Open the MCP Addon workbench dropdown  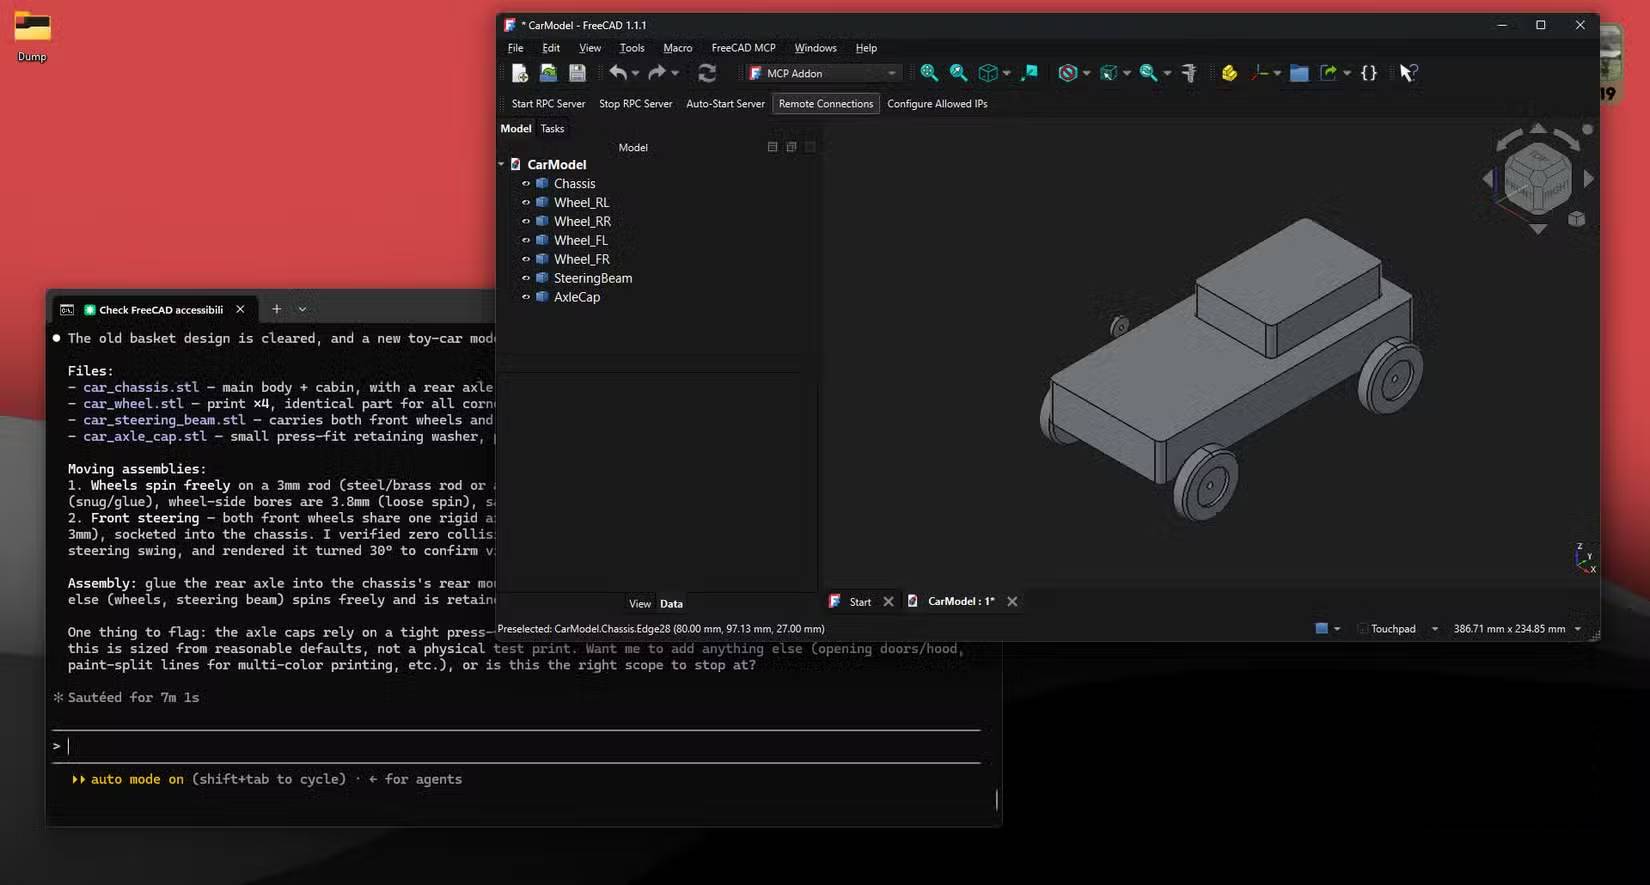coord(823,73)
